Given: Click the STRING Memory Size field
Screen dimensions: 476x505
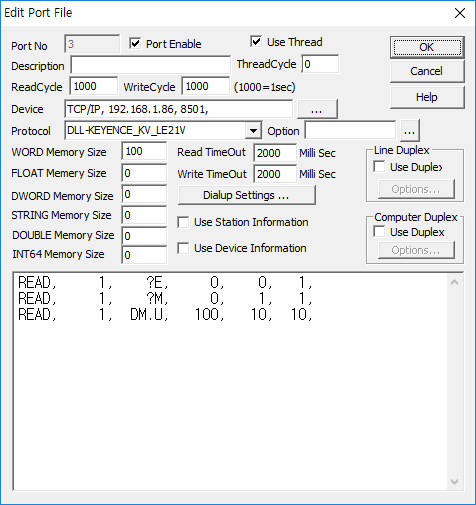Looking at the screenshot, I should coord(144,215).
